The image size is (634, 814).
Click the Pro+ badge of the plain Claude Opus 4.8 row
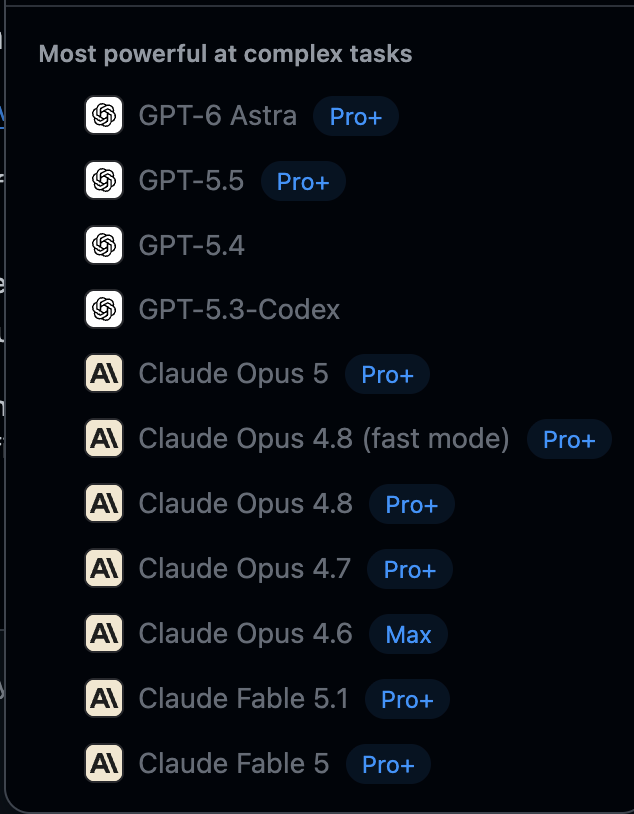412,504
